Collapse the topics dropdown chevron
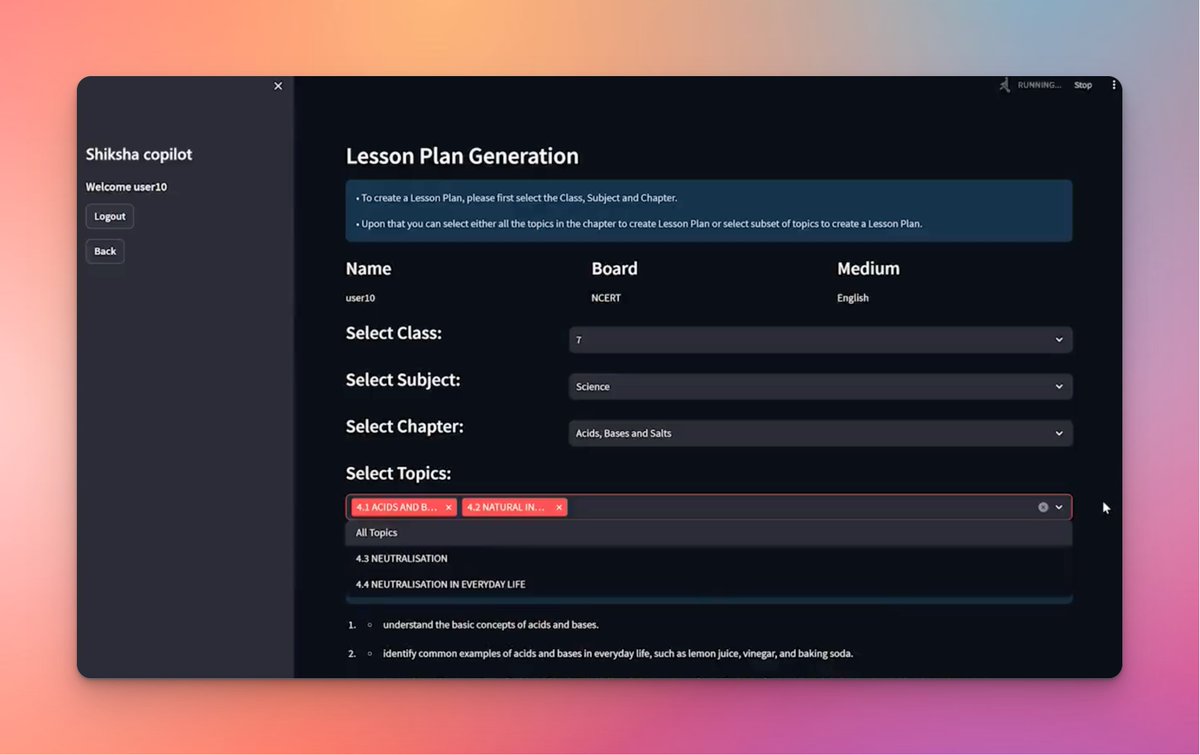1200x755 pixels. tap(1059, 507)
